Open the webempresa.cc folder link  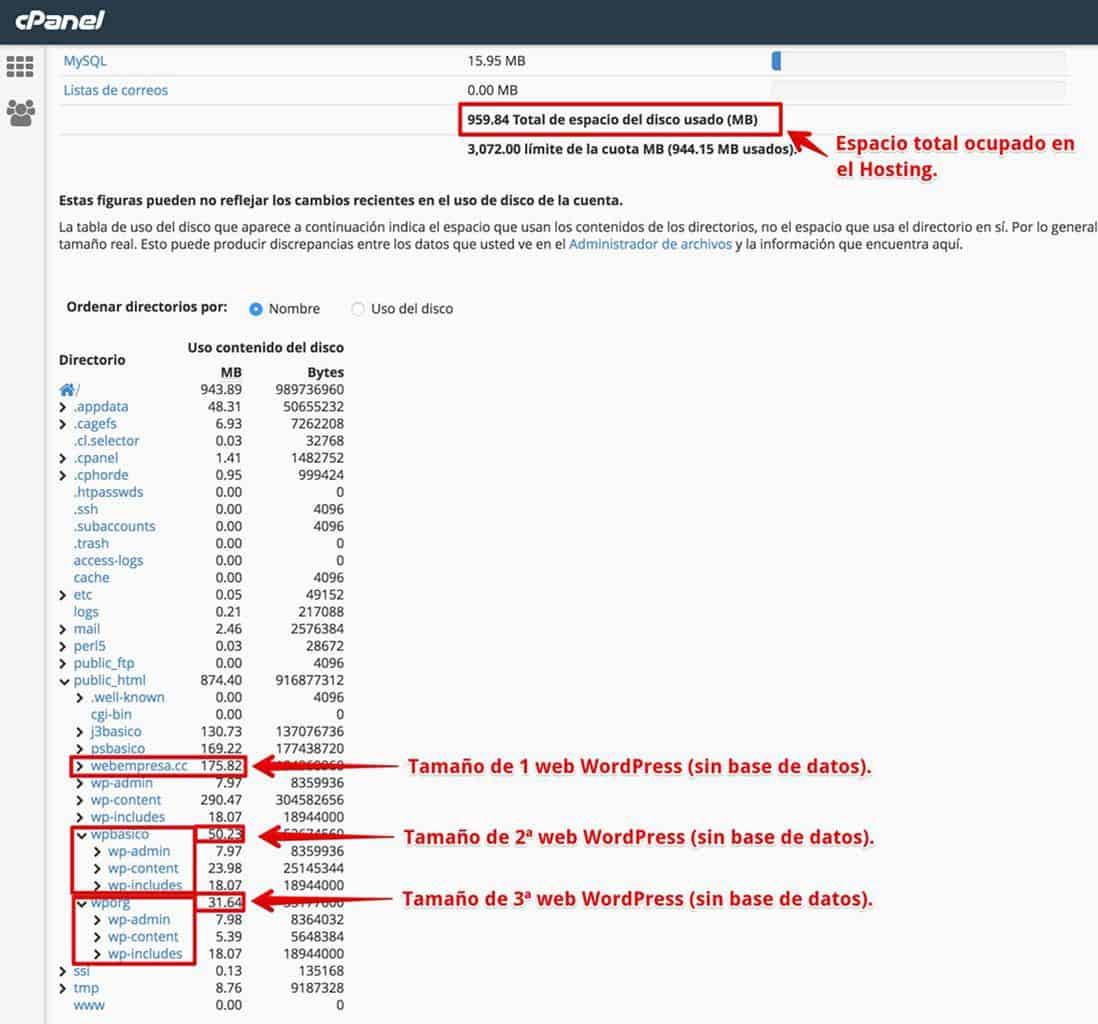tap(139, 766)
